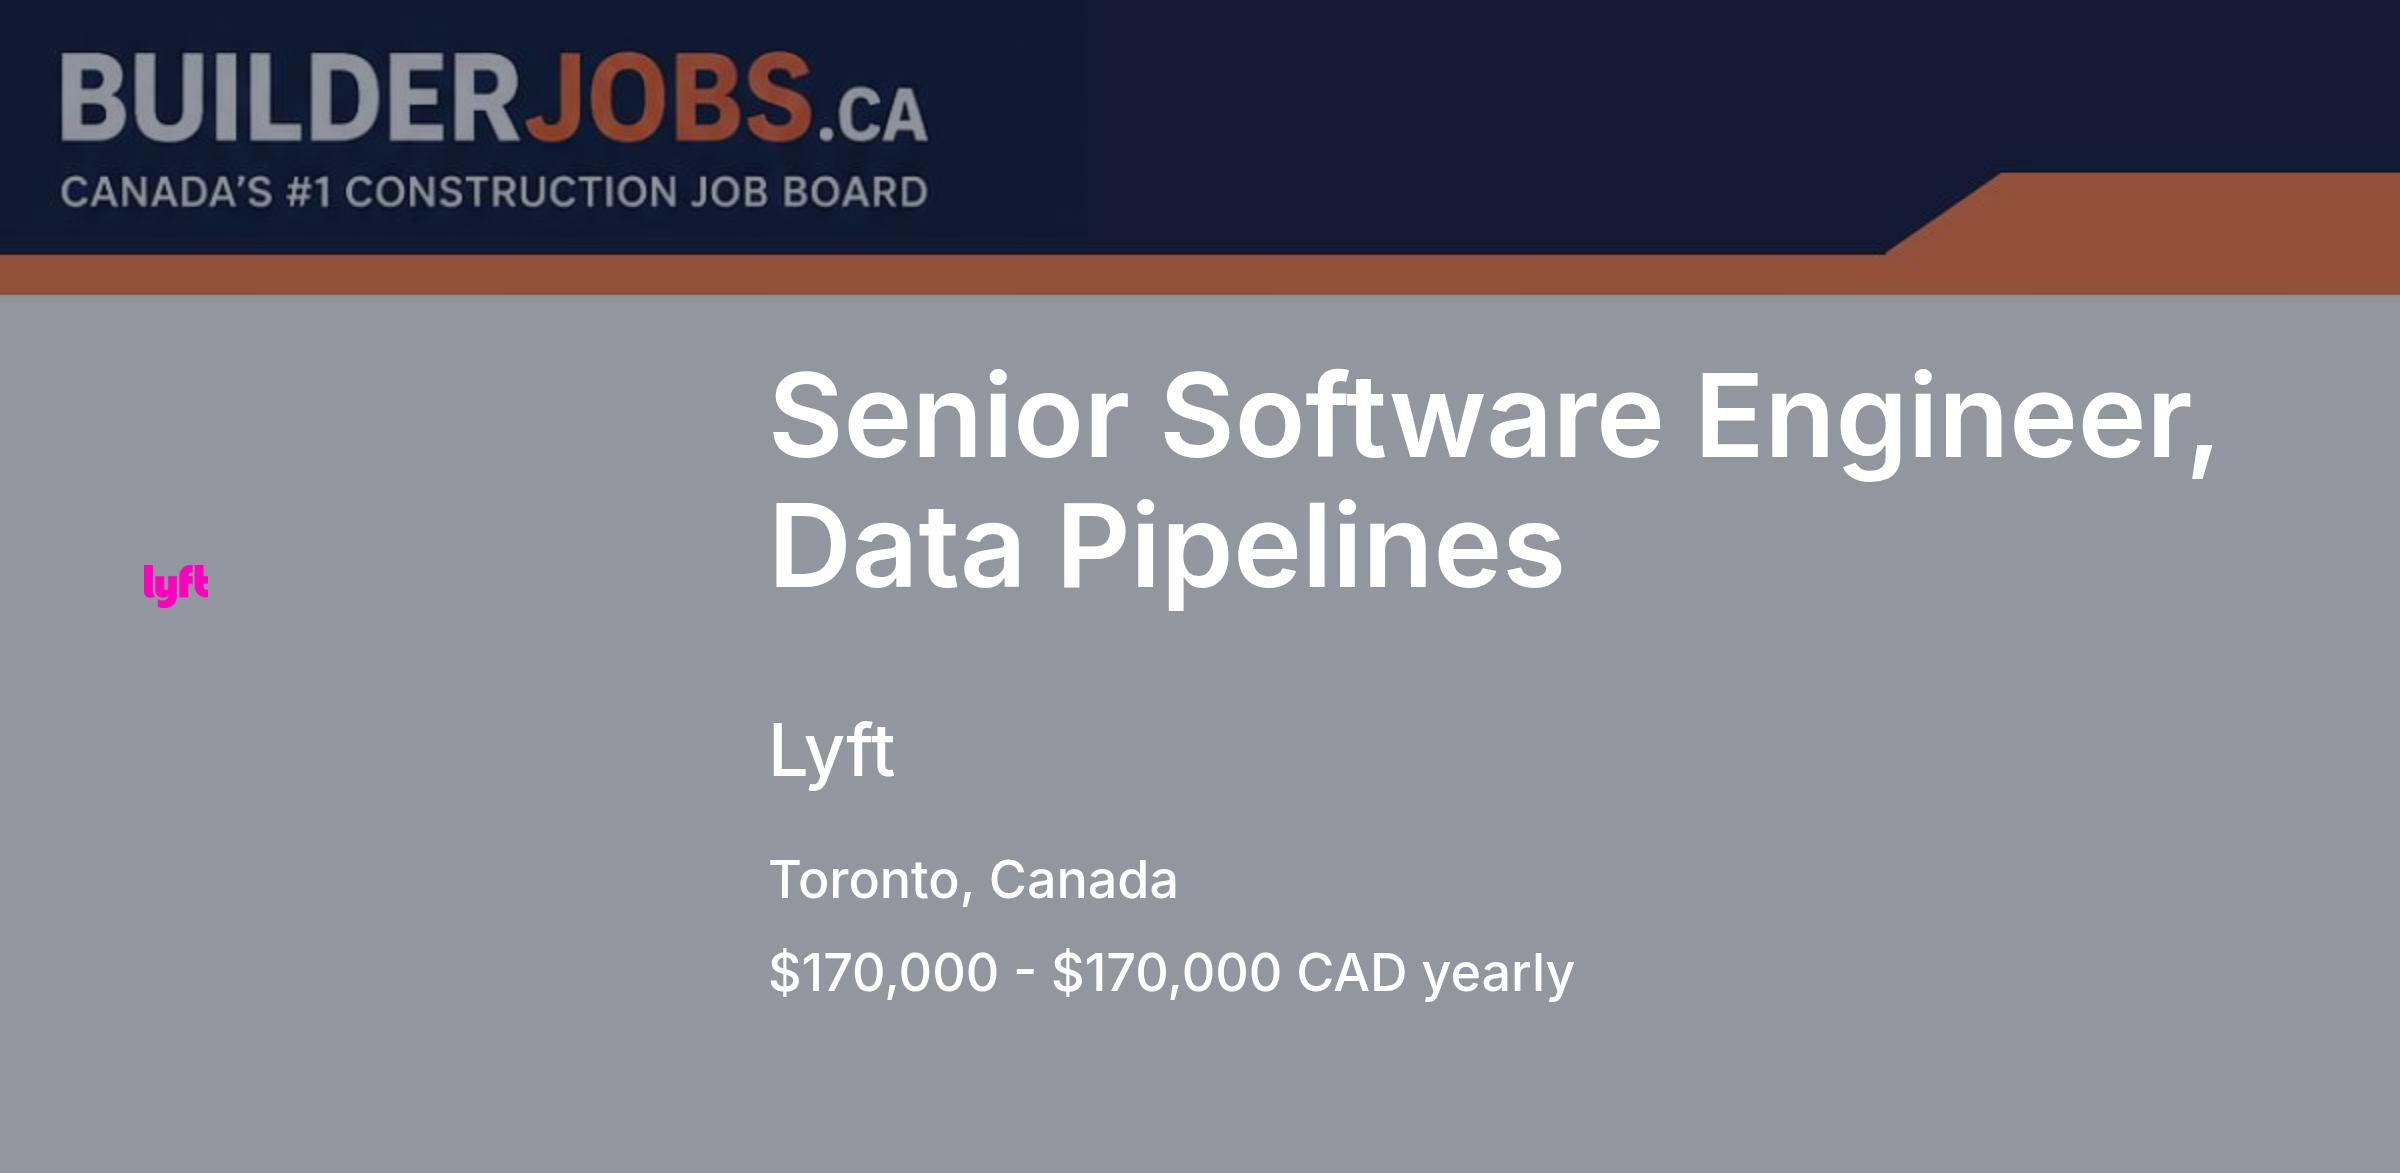Viewport: 2400px width, 1173px height.
Task: Click the Data Pipelines title line
Action: click(x=1166, y=547)
